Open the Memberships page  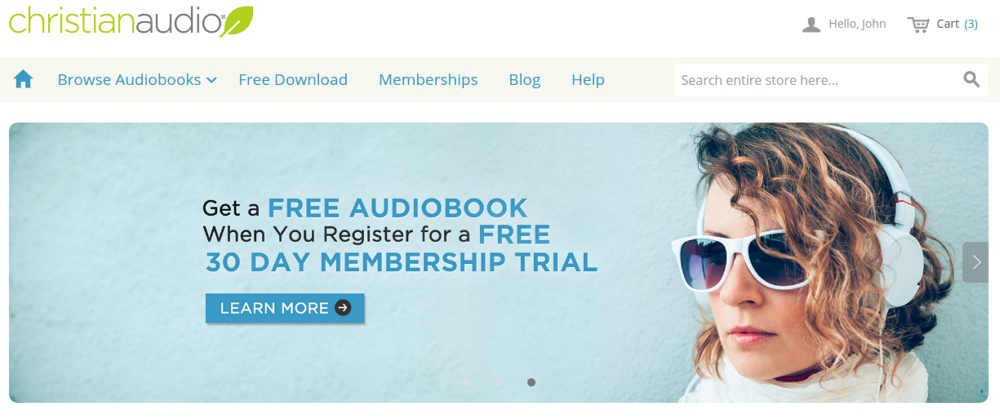click(428, 80)
